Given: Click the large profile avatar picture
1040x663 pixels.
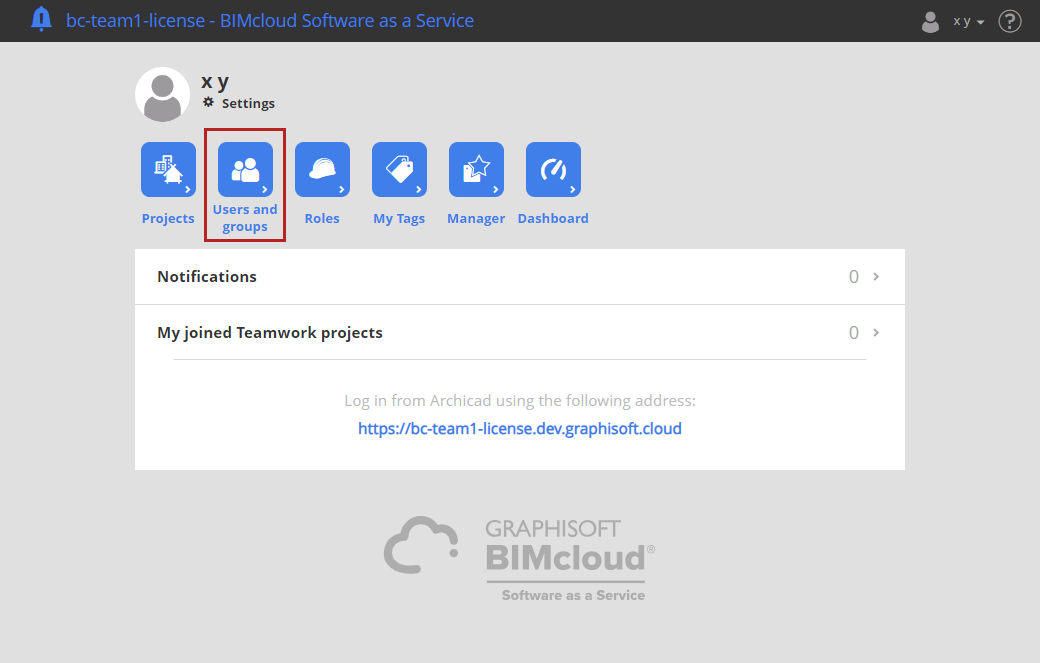Looking at the screenshot, I should tap(162, 94).
